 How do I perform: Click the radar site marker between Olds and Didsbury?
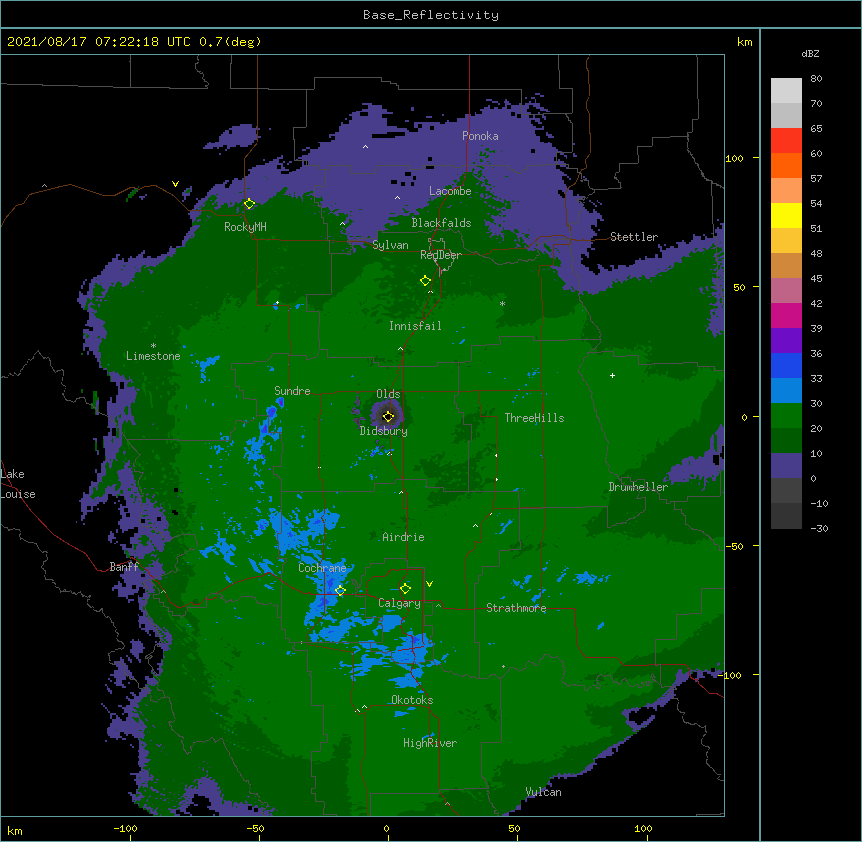coord(388,417)
